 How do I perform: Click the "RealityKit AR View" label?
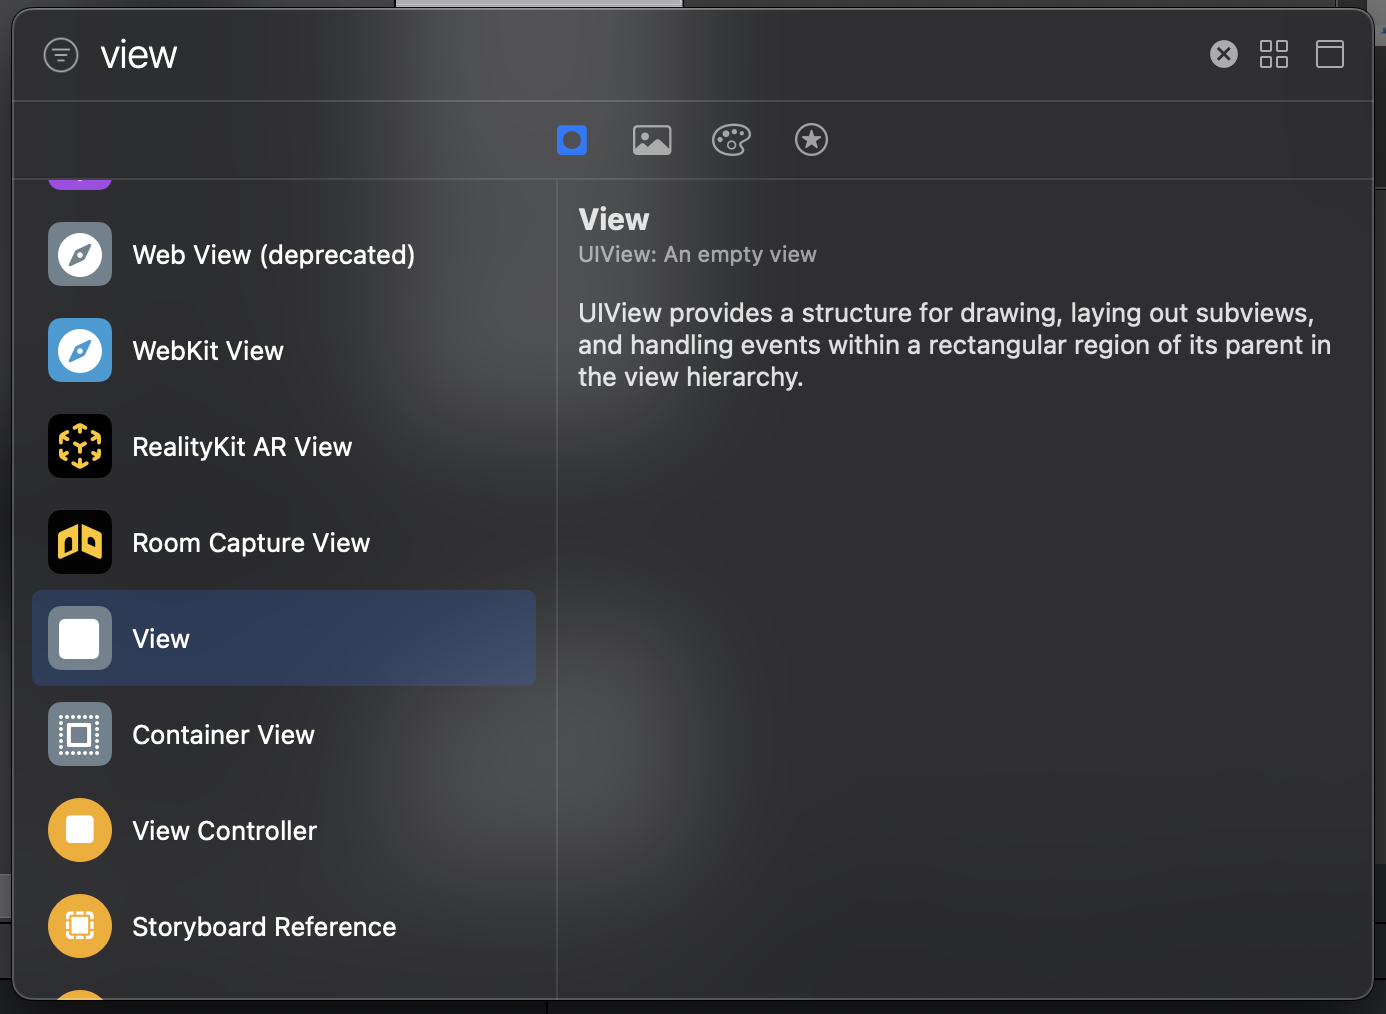(242, 447)
